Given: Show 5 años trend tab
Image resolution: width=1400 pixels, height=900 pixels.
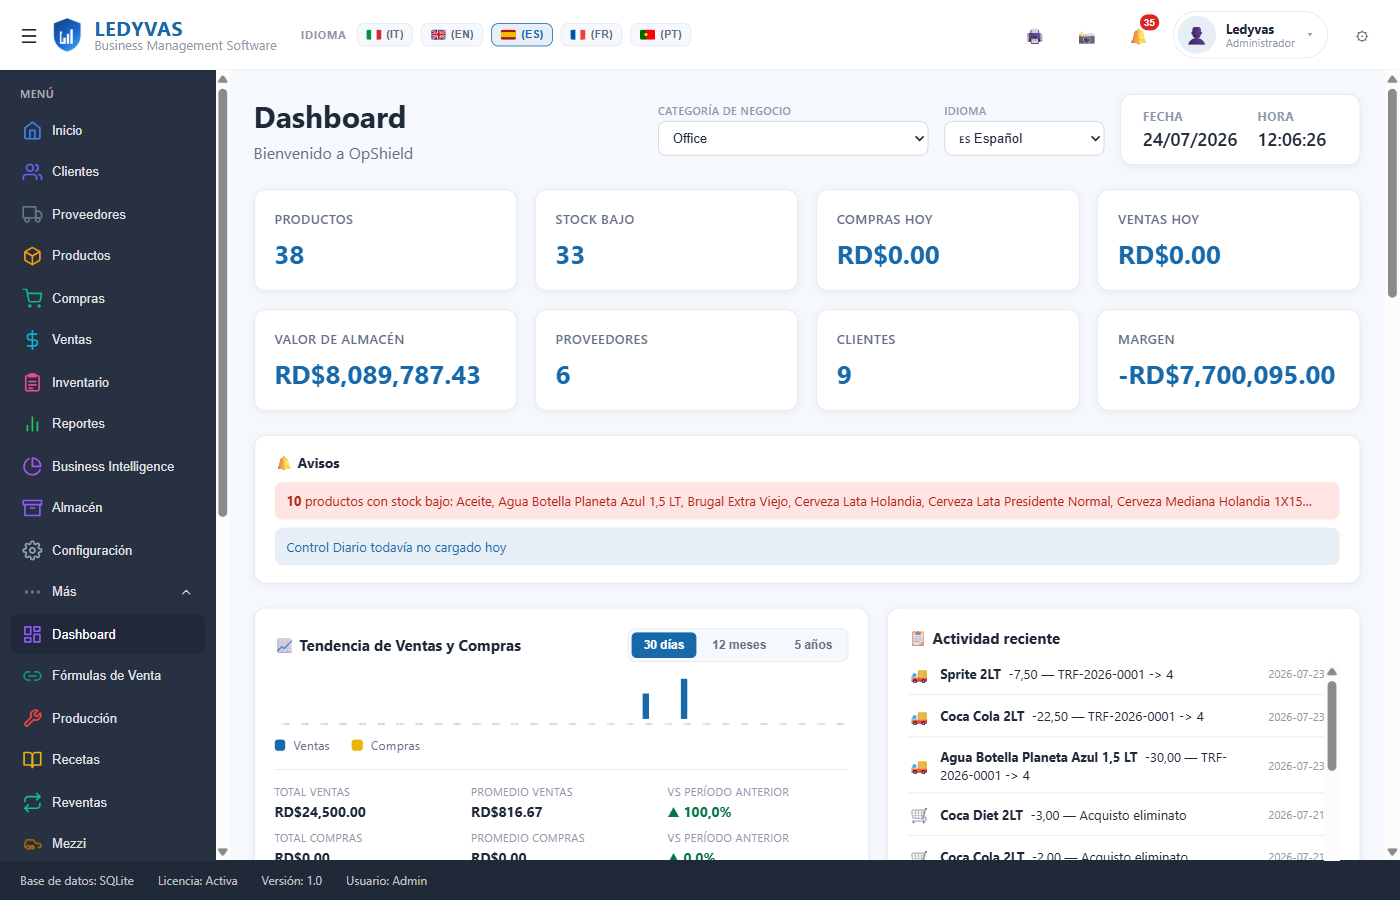Looking at the screenshot, I should pyautogui.click(x=813, y=645).
